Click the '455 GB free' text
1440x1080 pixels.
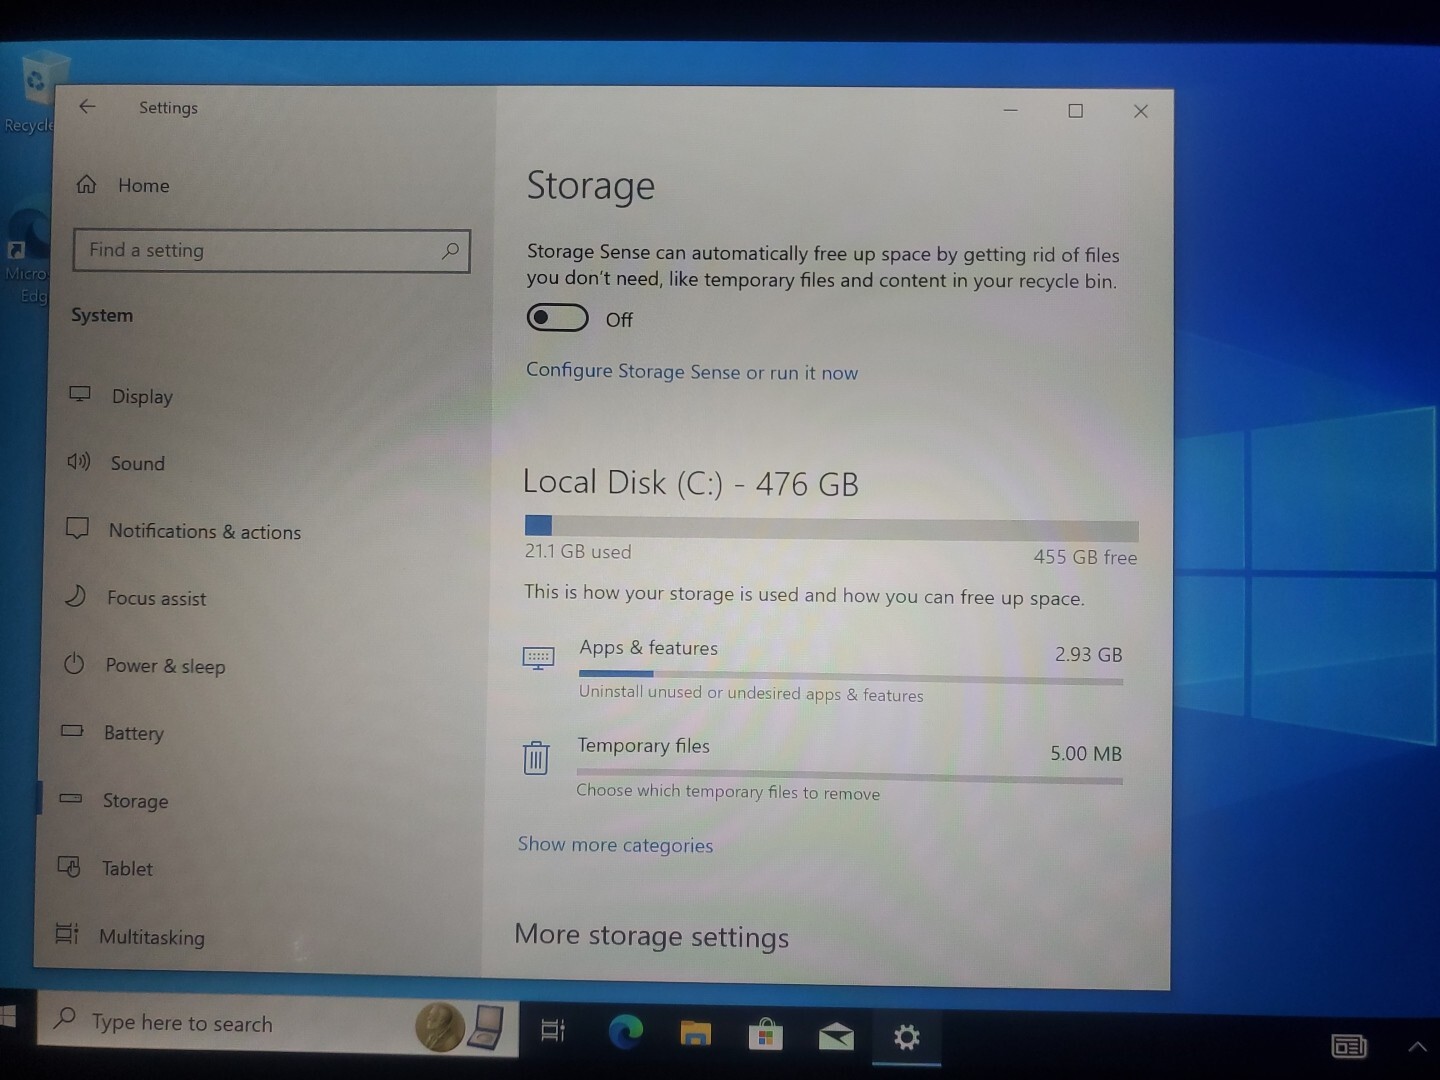tap(1085, 557)
